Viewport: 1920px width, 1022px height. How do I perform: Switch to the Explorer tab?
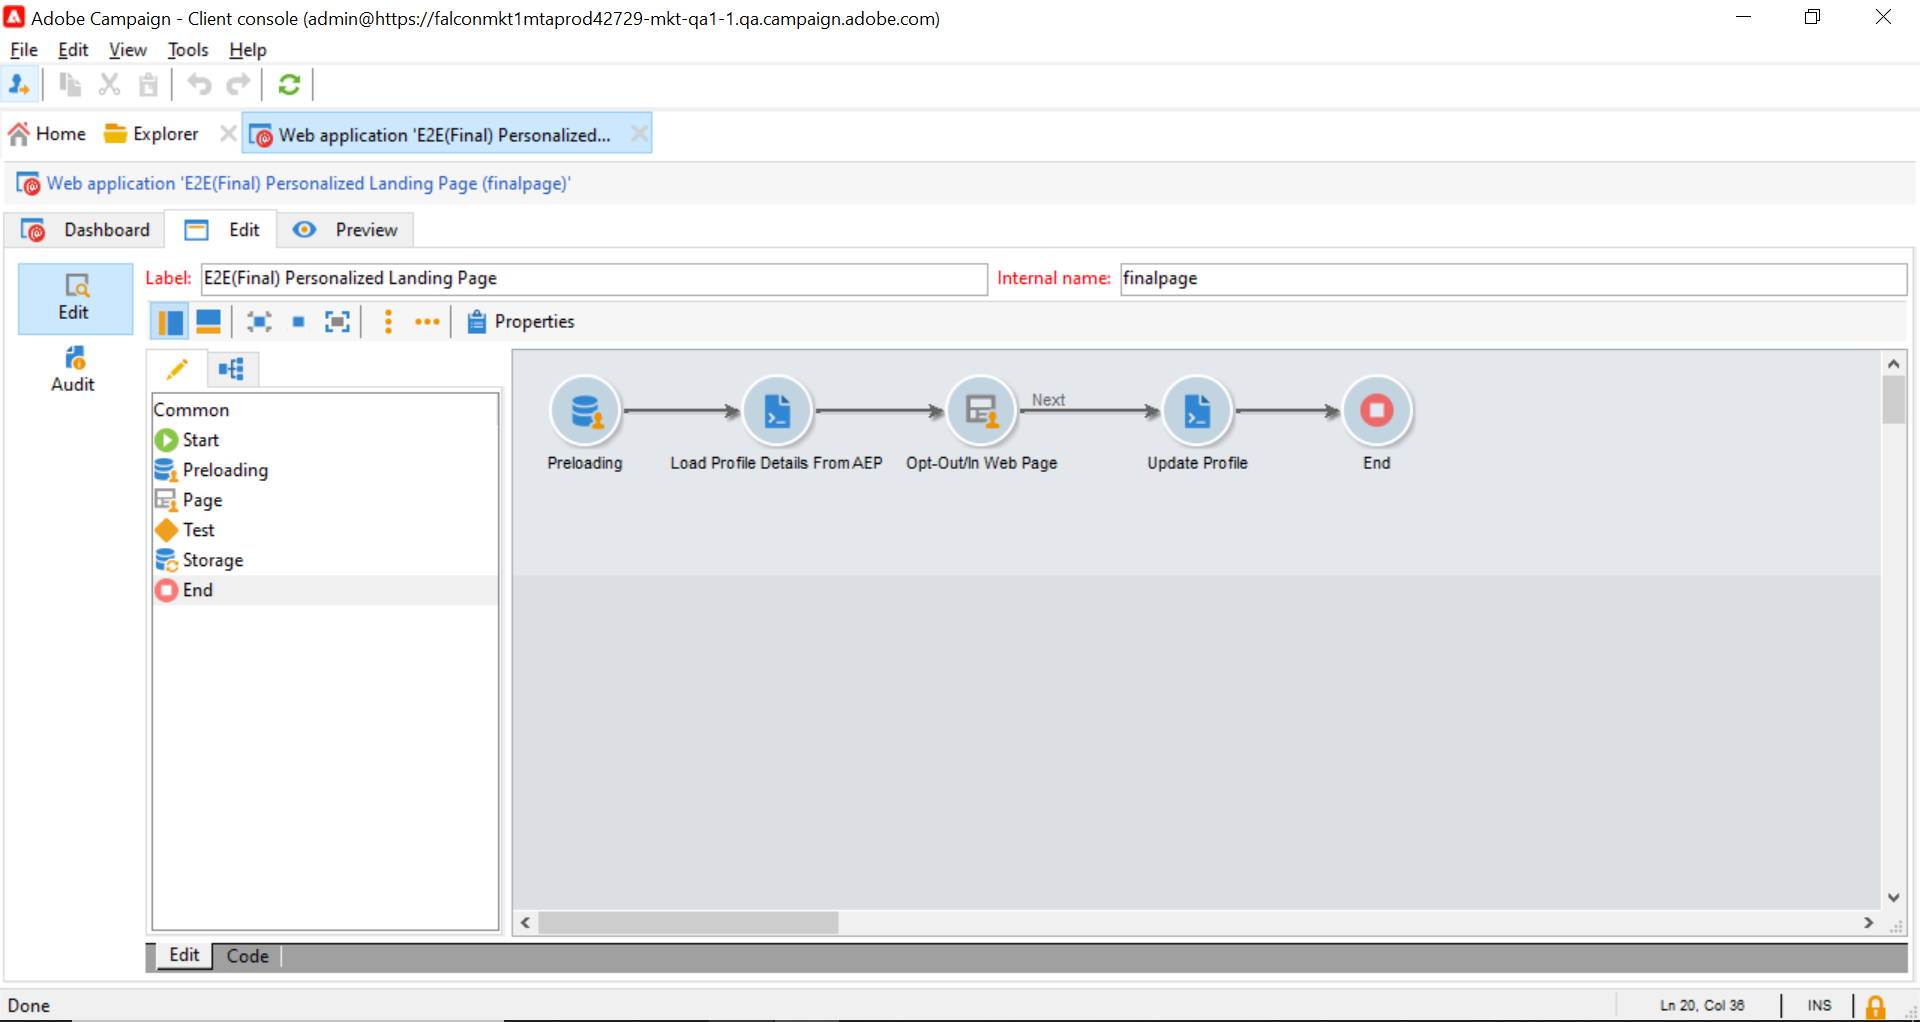[x=153, y=134]
